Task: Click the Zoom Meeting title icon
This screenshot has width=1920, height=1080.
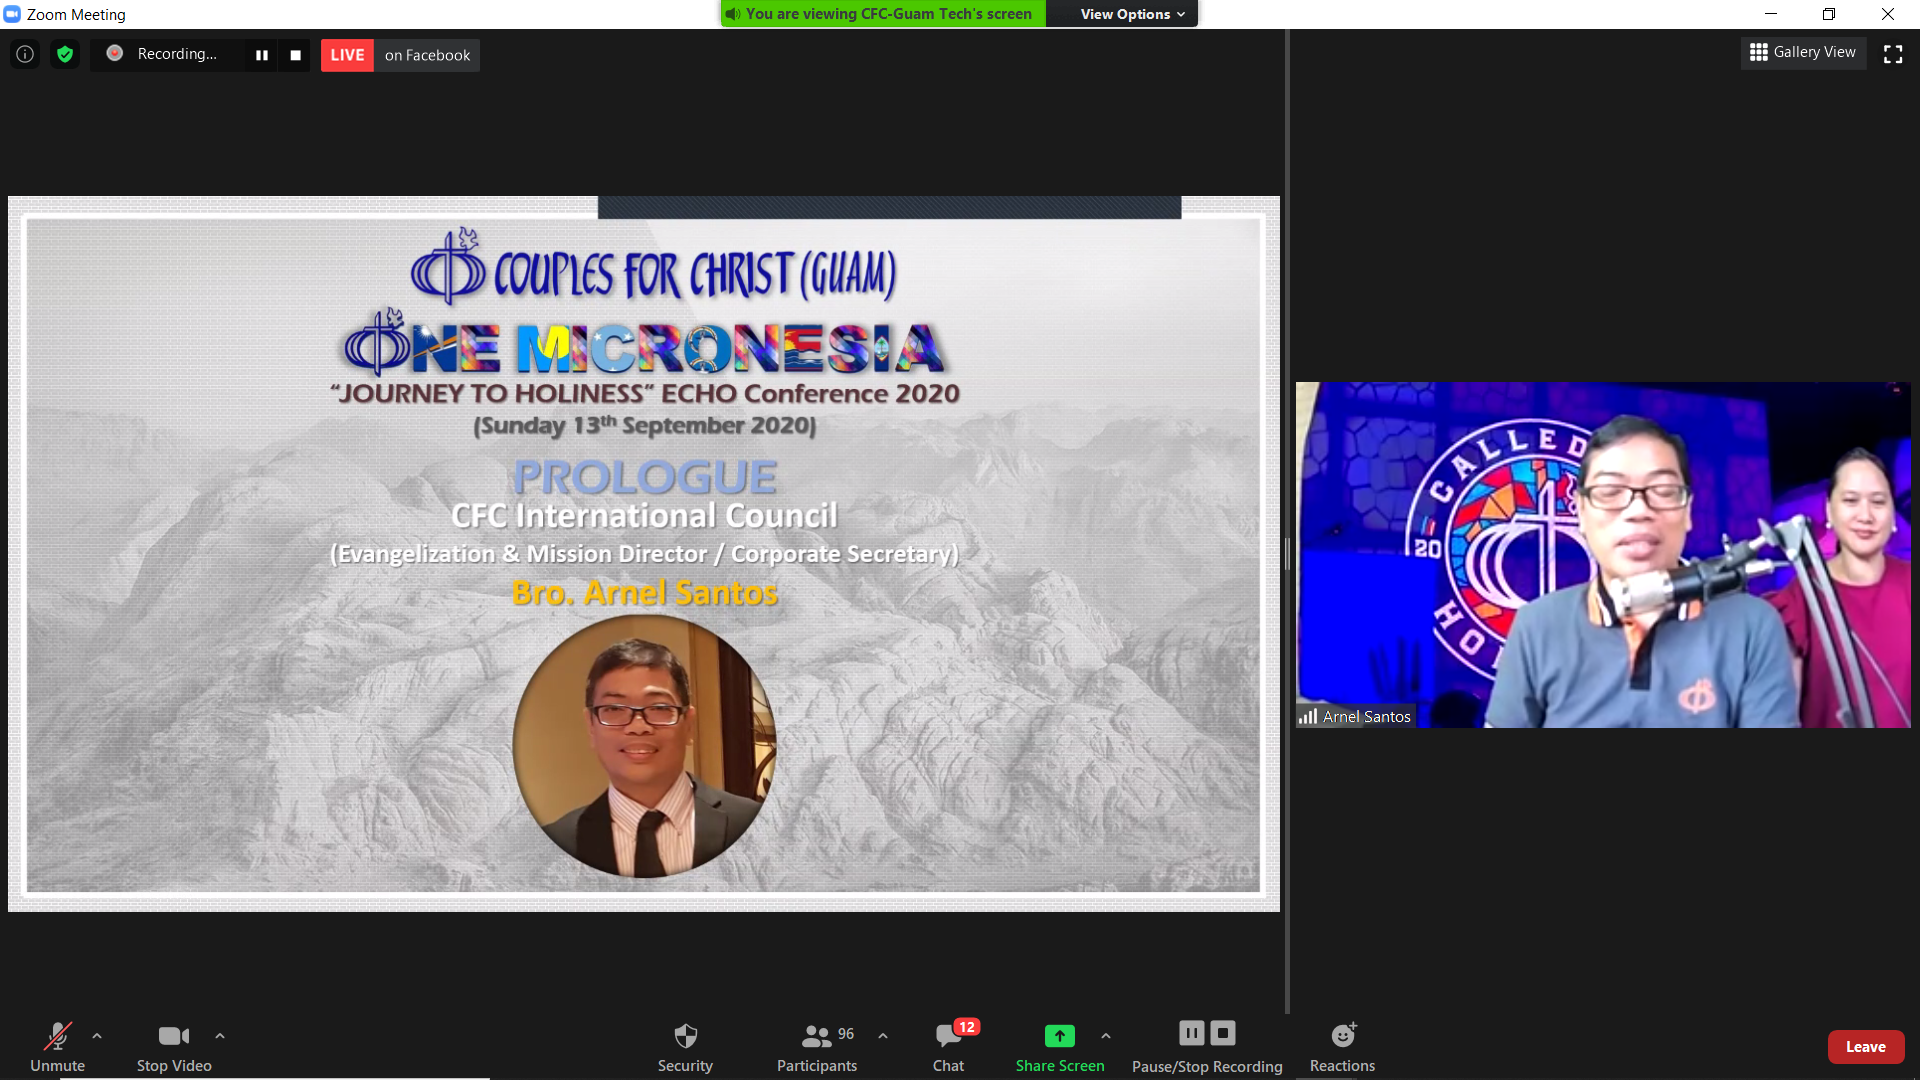Action: 12,14
